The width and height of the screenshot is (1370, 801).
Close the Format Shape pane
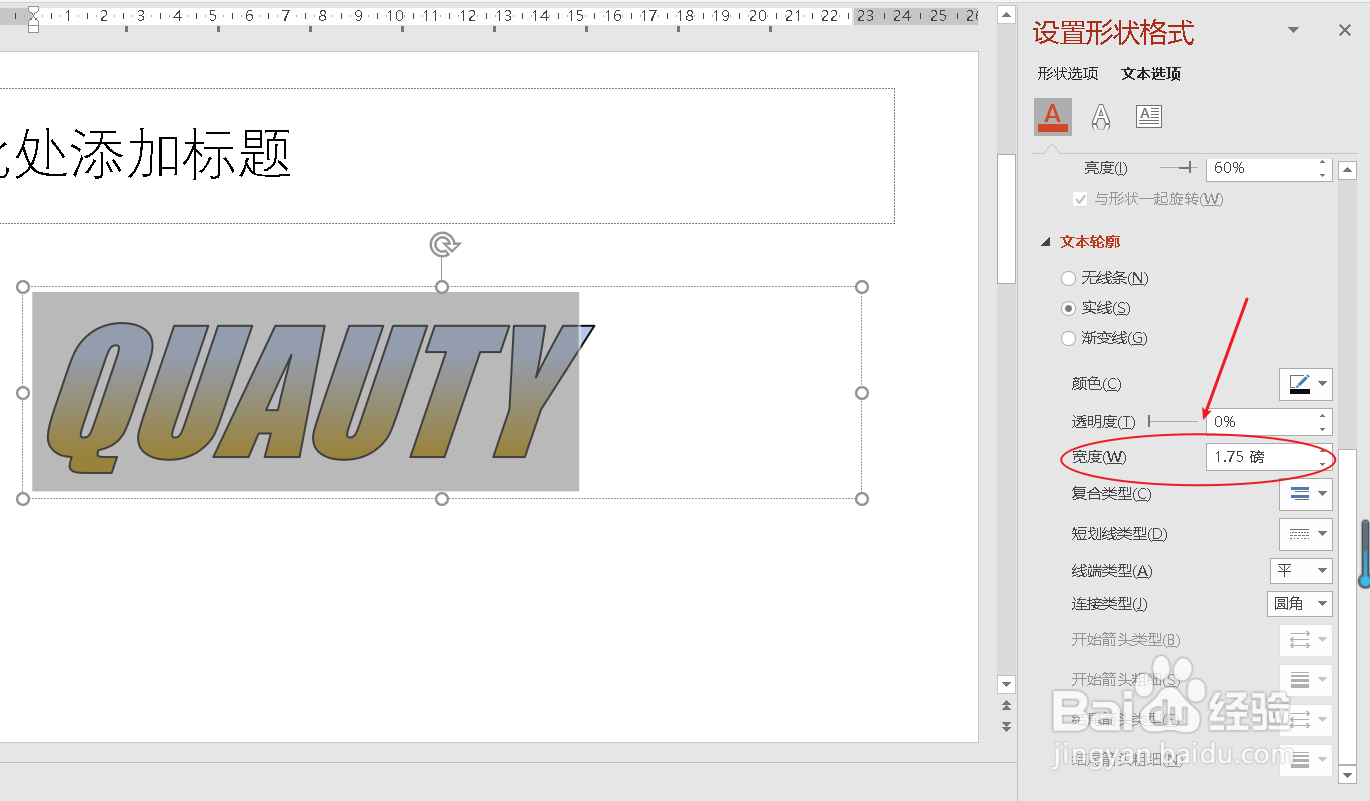[x=1345, y=31]
